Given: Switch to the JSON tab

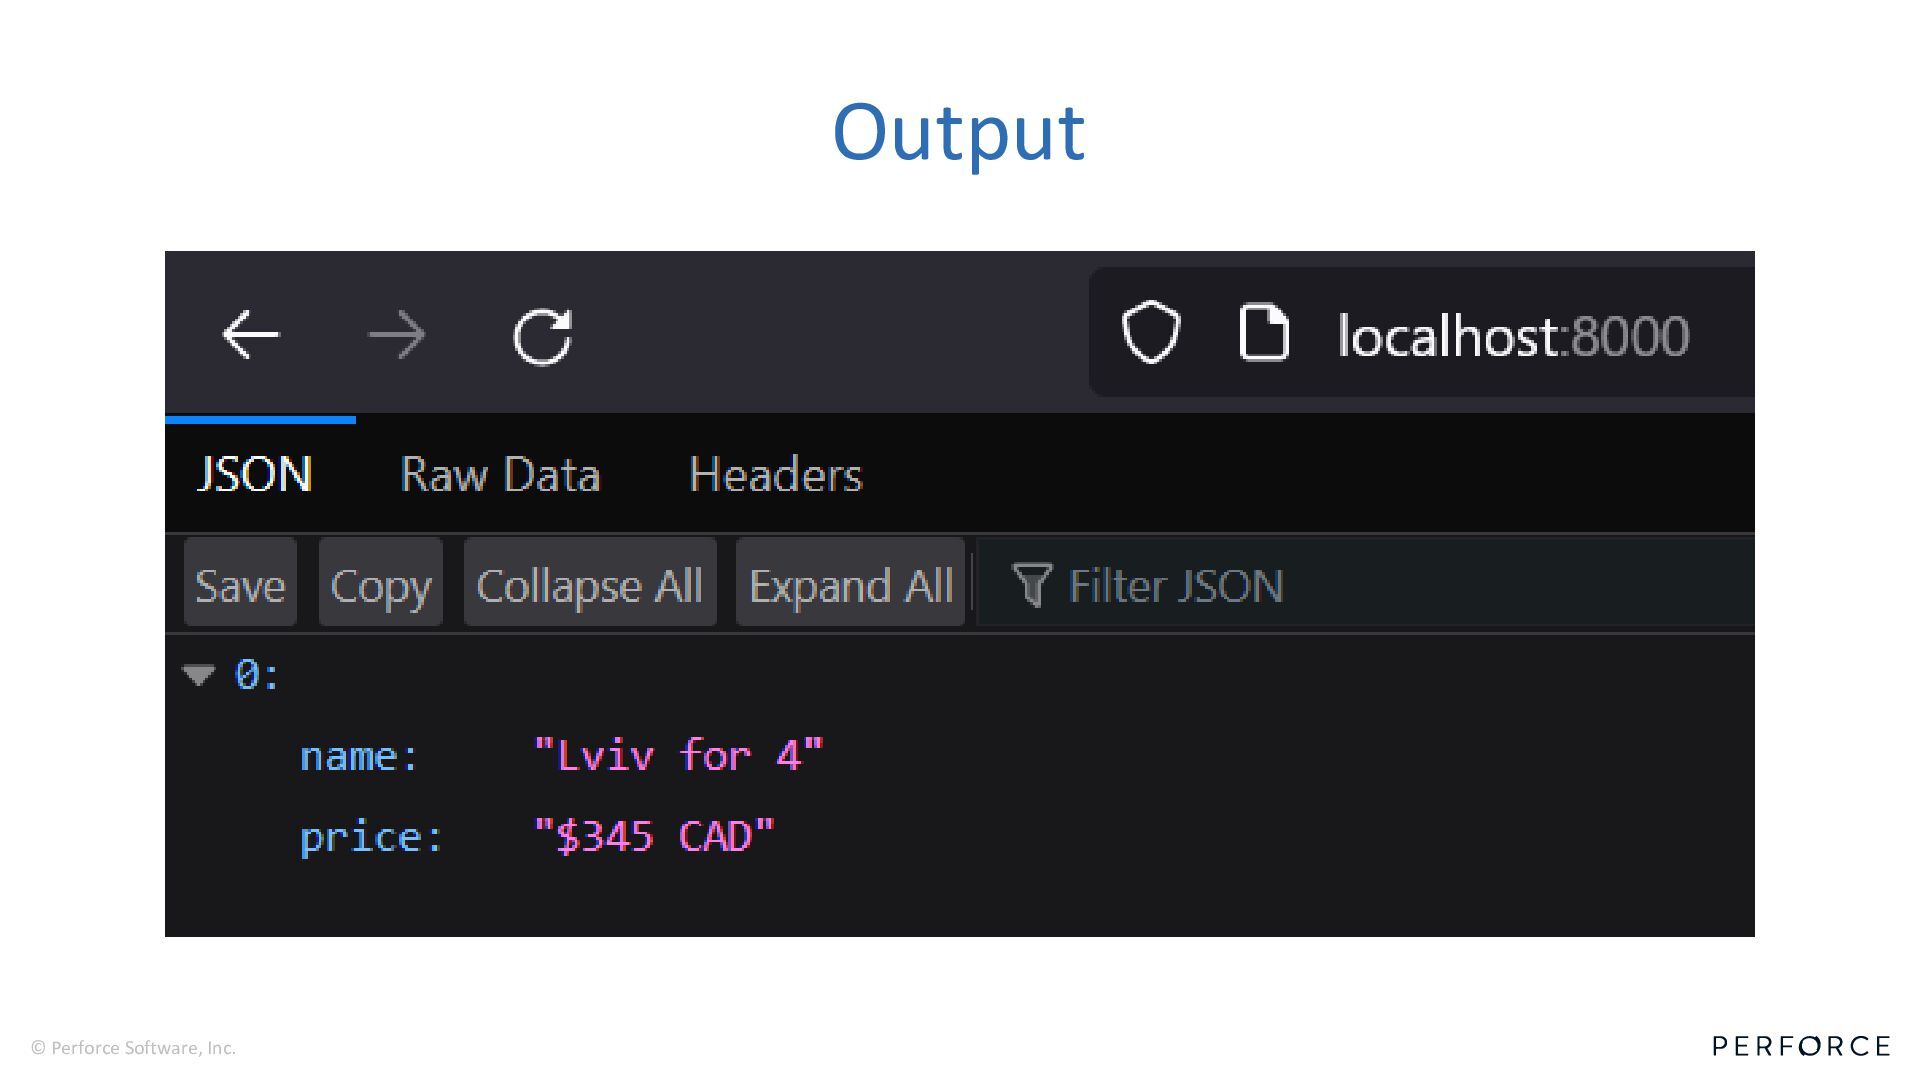Looking at the screenshot, I should 255,474.
